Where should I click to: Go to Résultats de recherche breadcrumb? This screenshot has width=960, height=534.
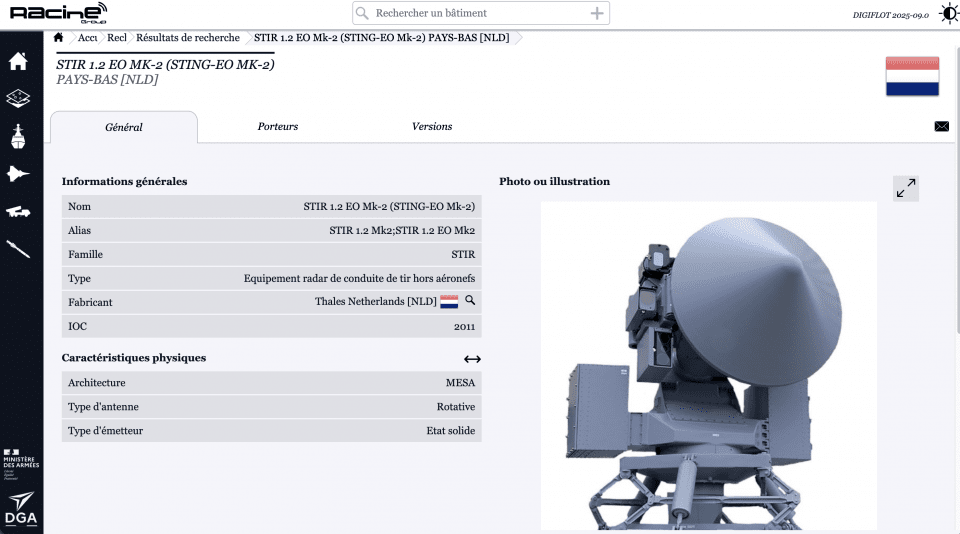click(188, 38)
